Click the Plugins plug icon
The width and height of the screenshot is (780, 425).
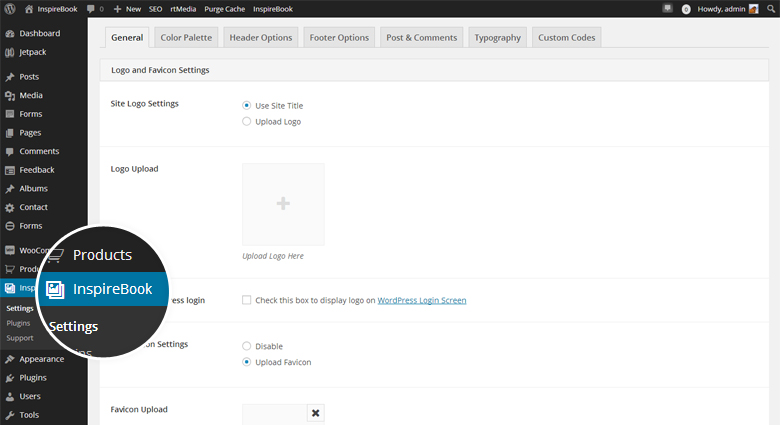(x=10, y=378)
